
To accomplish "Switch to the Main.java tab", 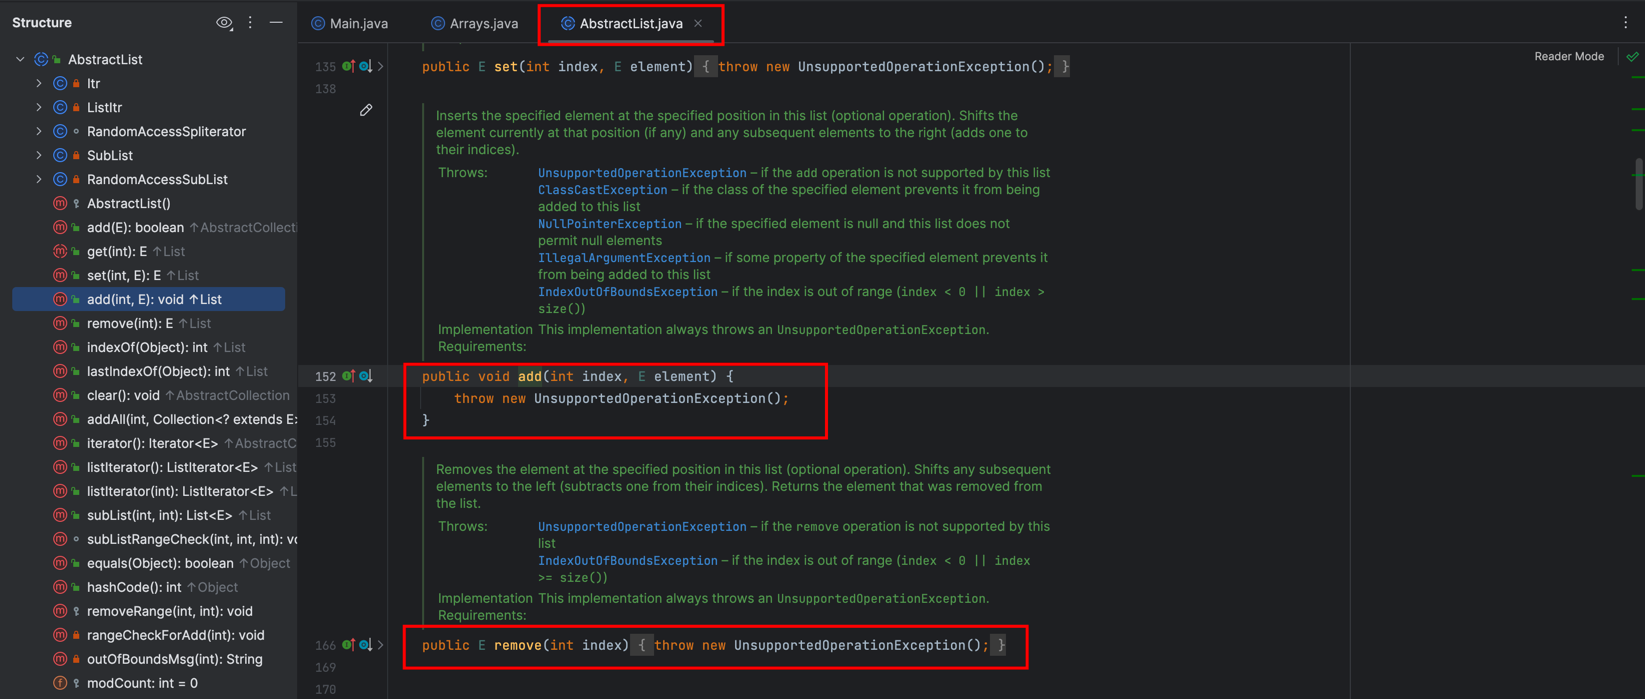I will [350, 23].
